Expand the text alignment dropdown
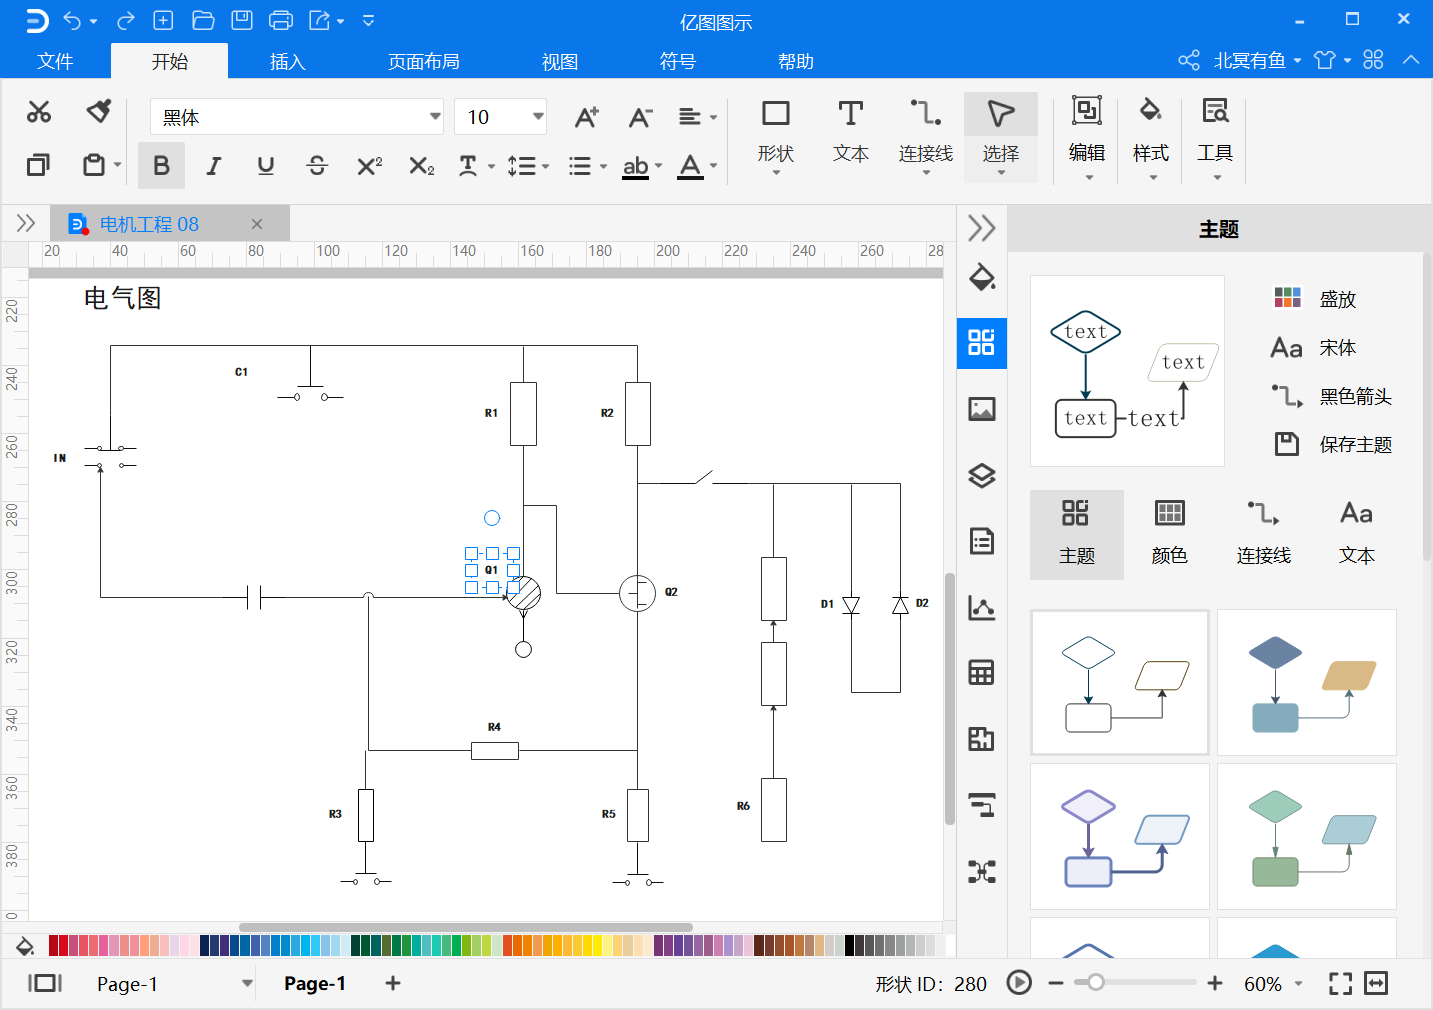 (x=713, y=117)
